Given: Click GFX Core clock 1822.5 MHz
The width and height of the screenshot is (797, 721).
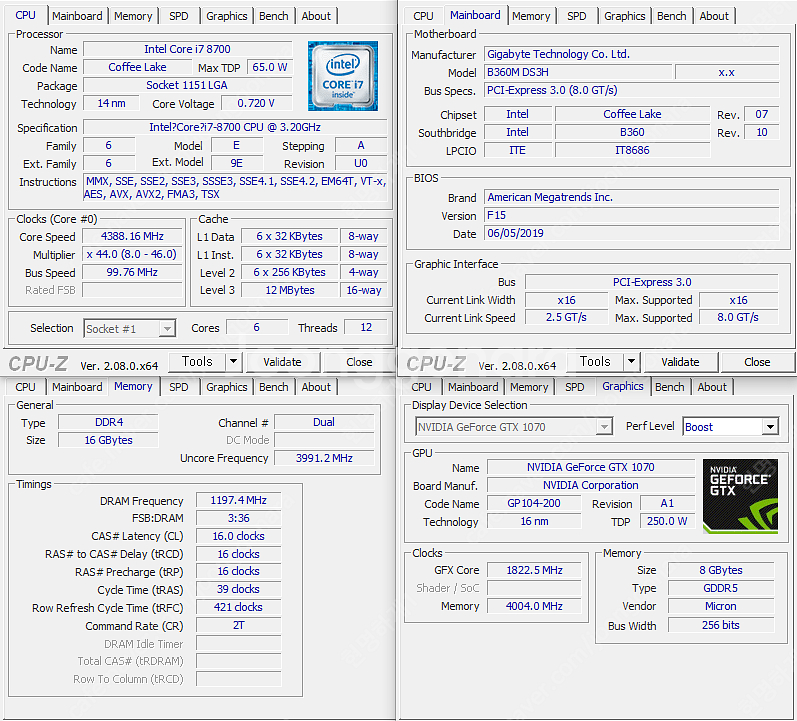Looking at the screenshot, I should [534, 570].
